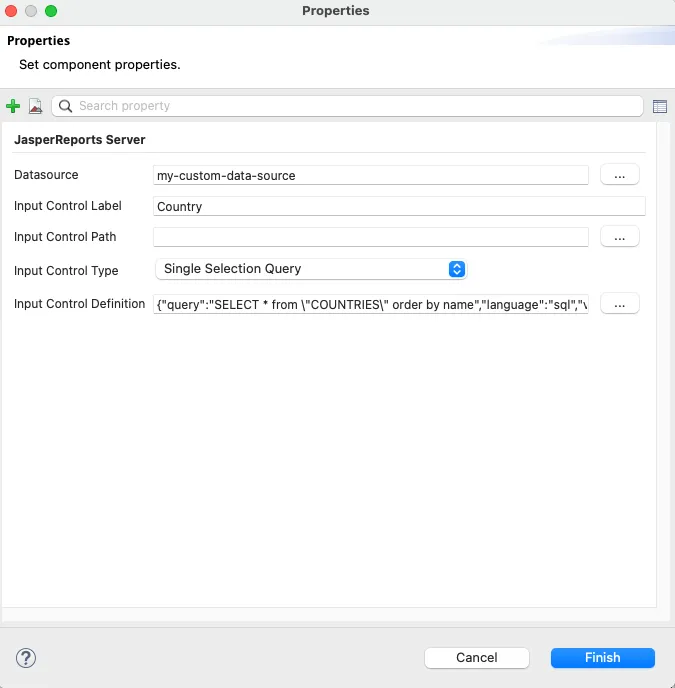
Task: Open the Input Control Definition ellipsis button
Action: [x=620, y=304]
